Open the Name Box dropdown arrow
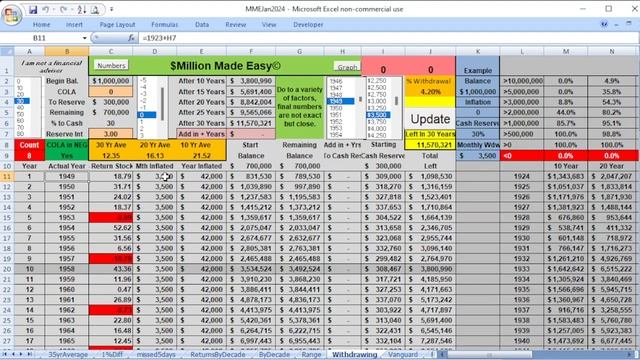Image resolution: width=640 pixels, height=360 pixels. click(84, 38)
